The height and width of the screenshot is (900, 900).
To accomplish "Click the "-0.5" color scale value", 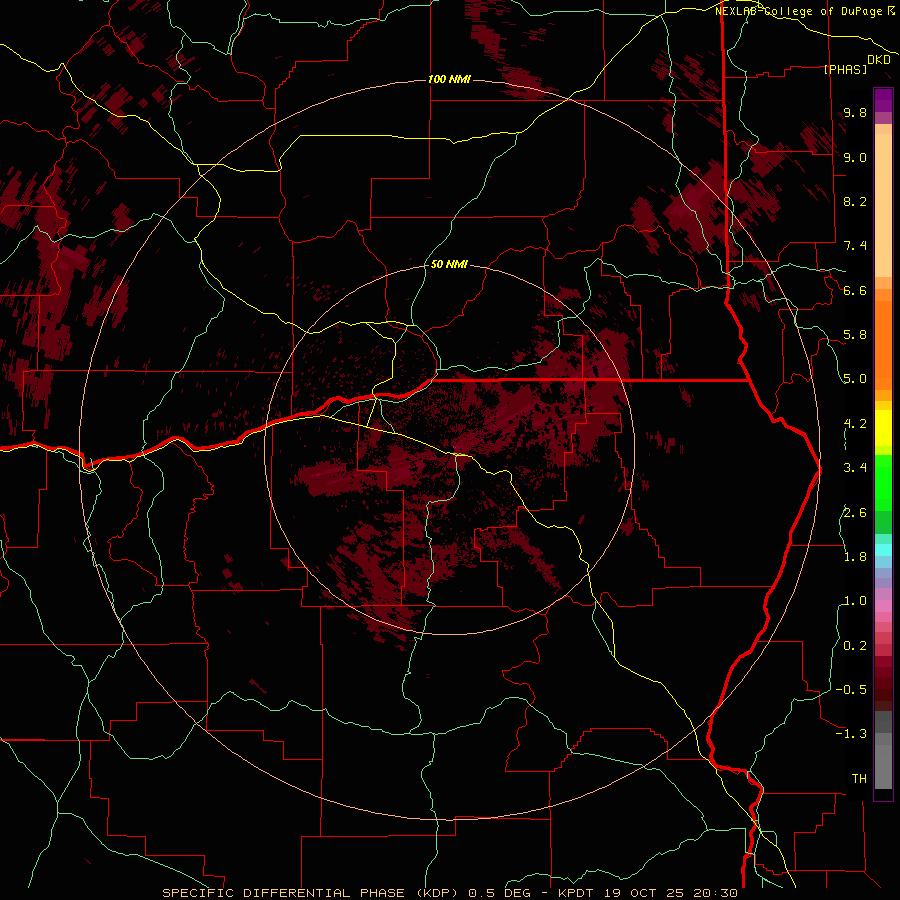I will click(x=851, y=690).
